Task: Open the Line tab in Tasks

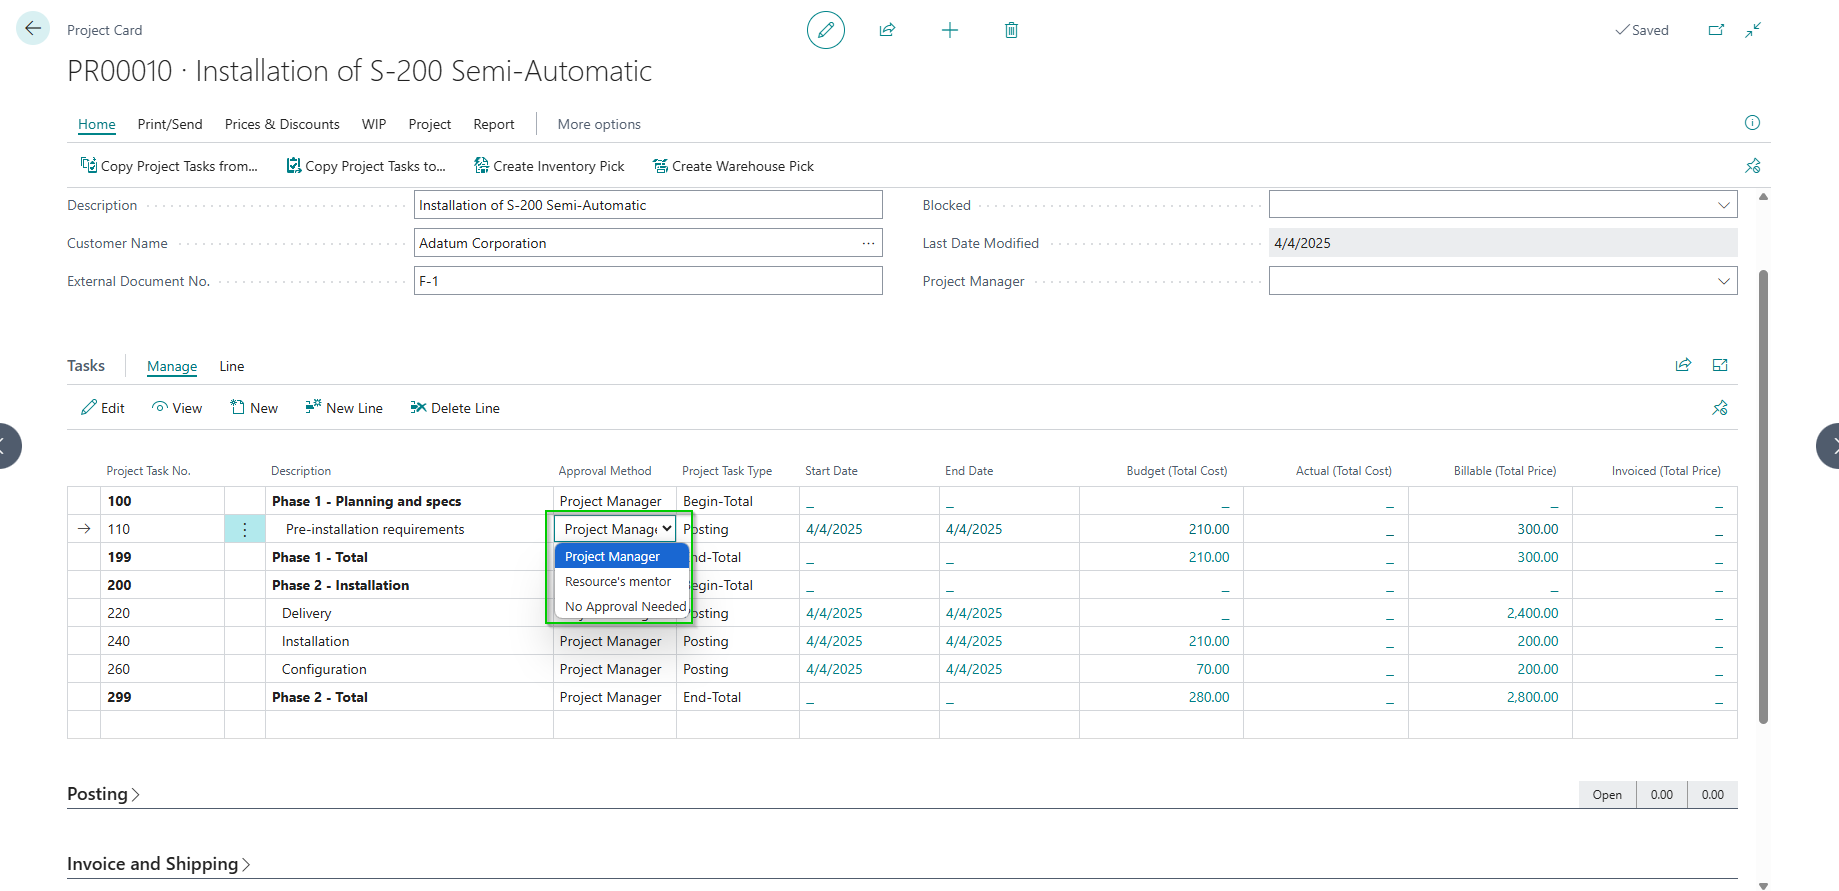Action: point(232,367)
